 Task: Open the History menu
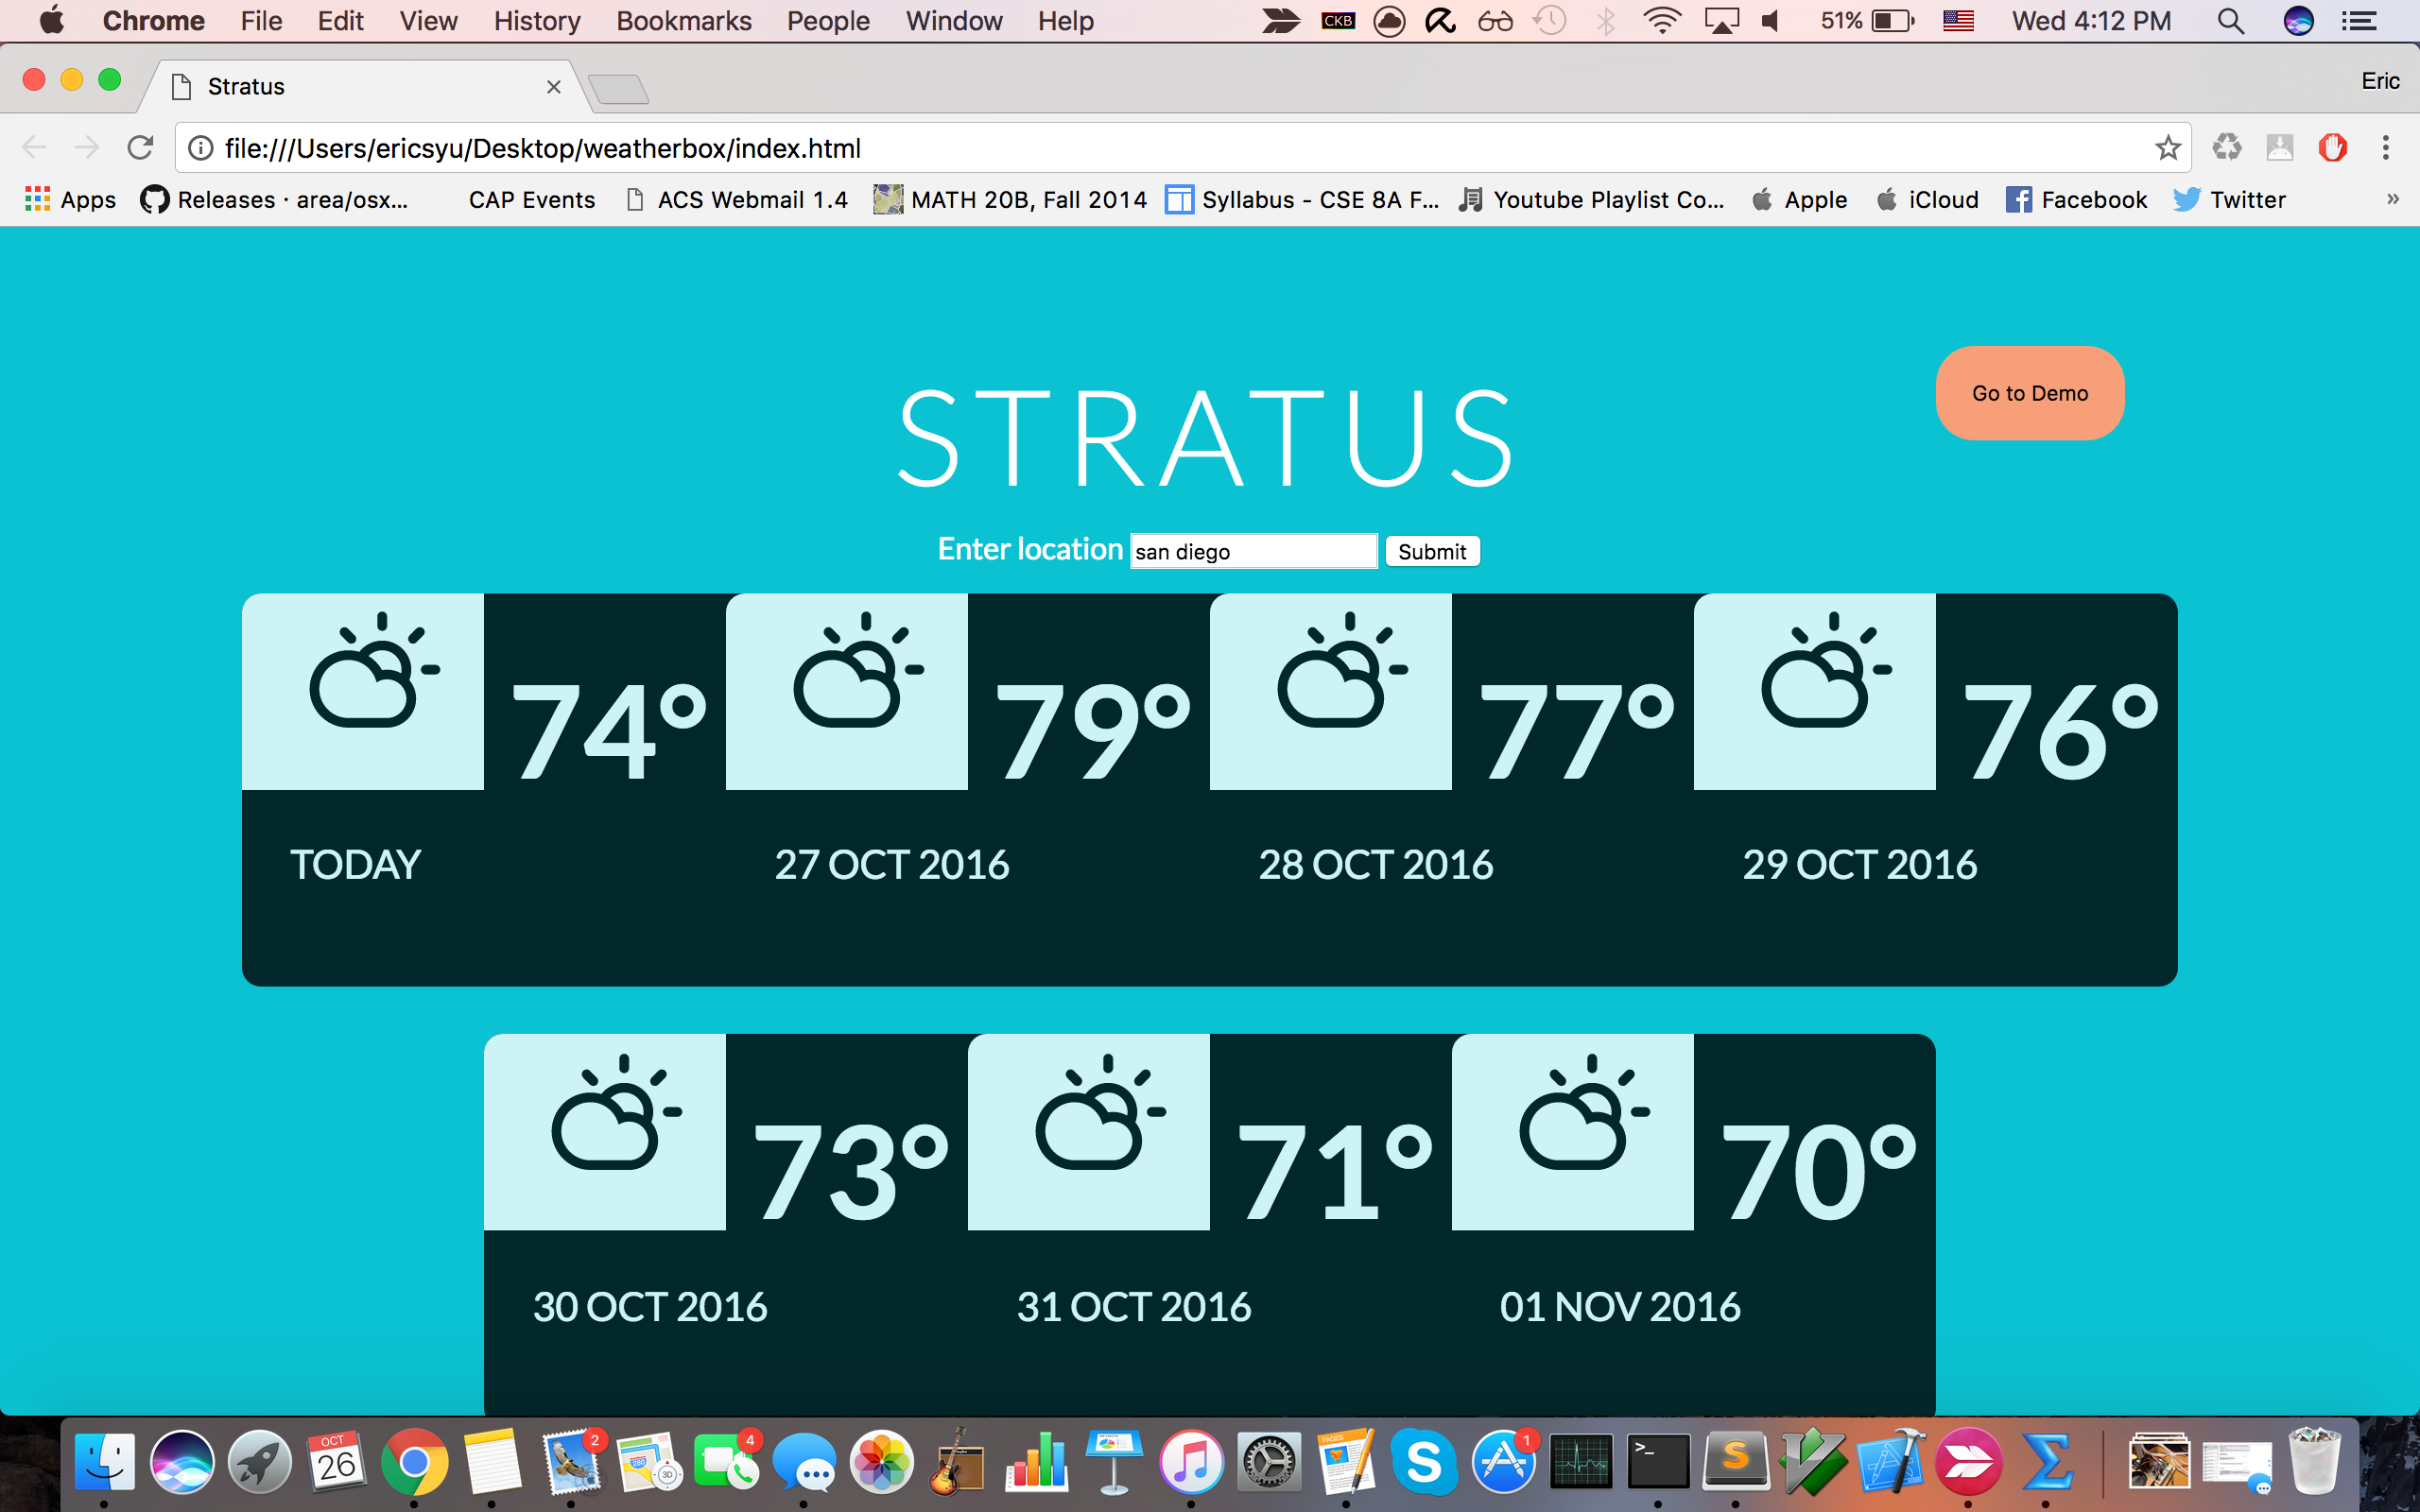(x=536, y=21)
